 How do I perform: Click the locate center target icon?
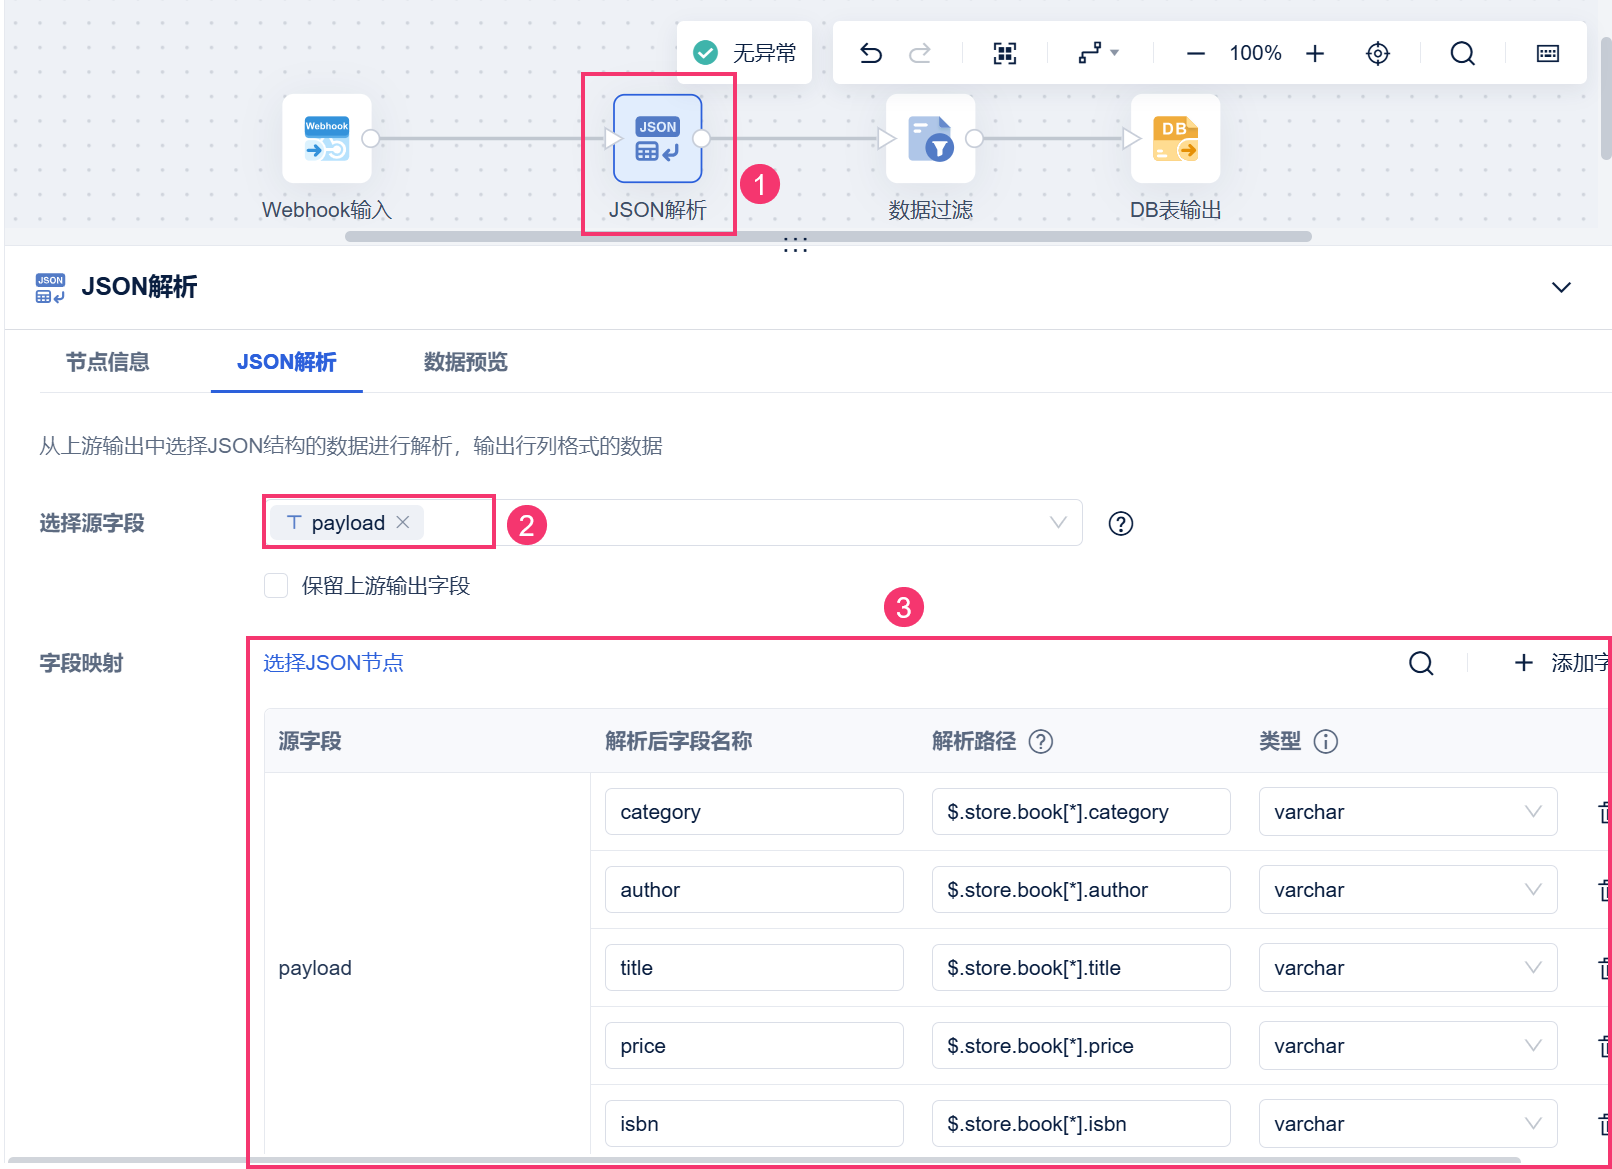1378,53
